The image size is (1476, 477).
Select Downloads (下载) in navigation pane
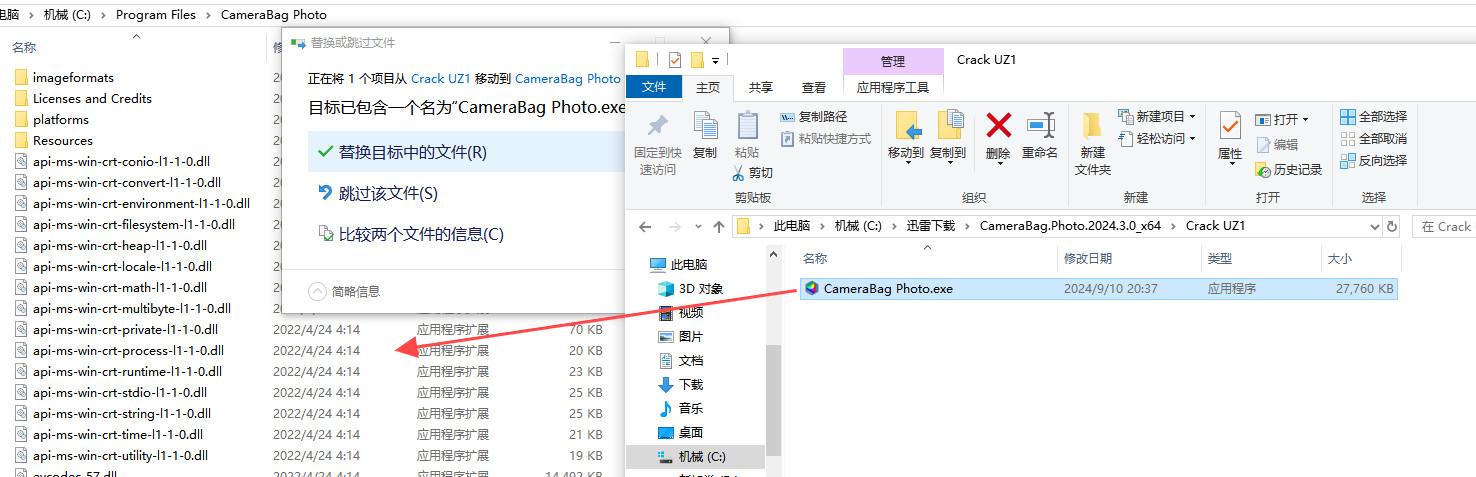coord(691,385)
